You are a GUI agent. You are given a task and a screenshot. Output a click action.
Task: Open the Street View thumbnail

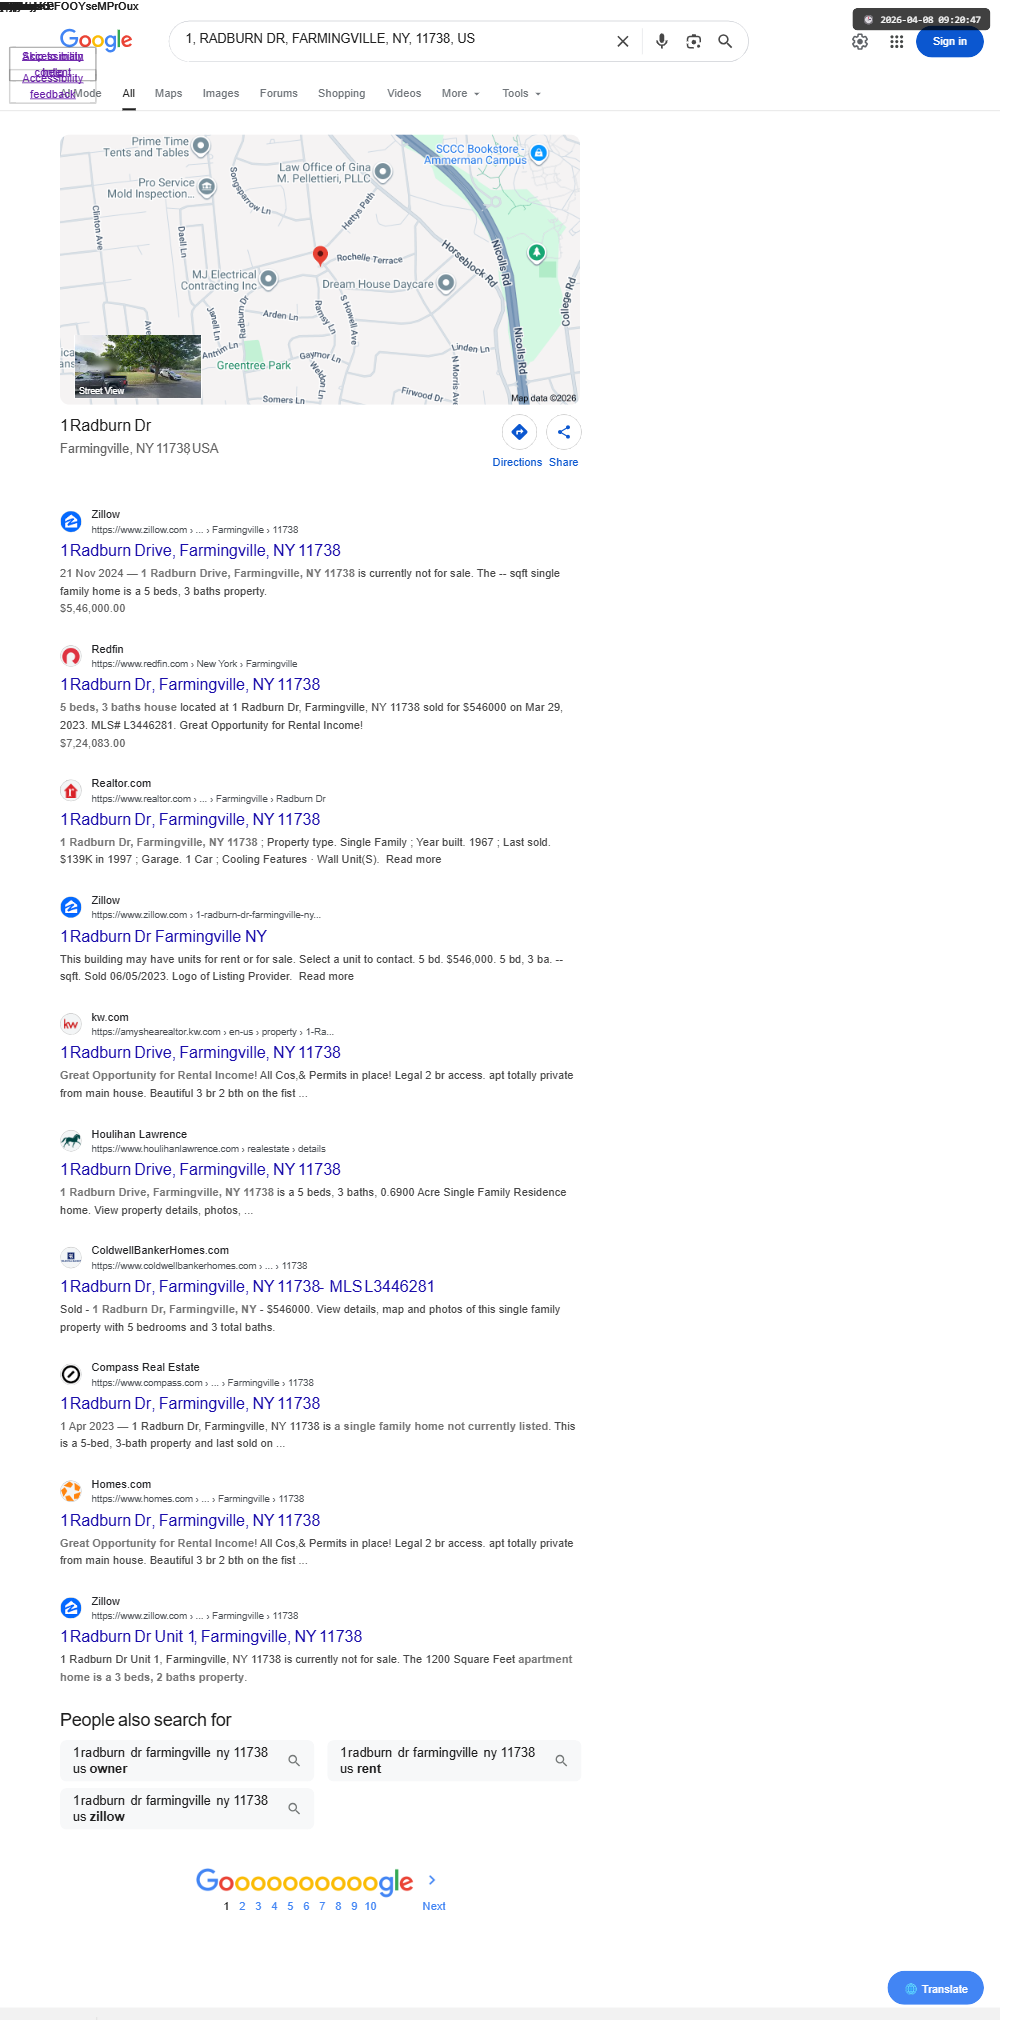(138, 366)
